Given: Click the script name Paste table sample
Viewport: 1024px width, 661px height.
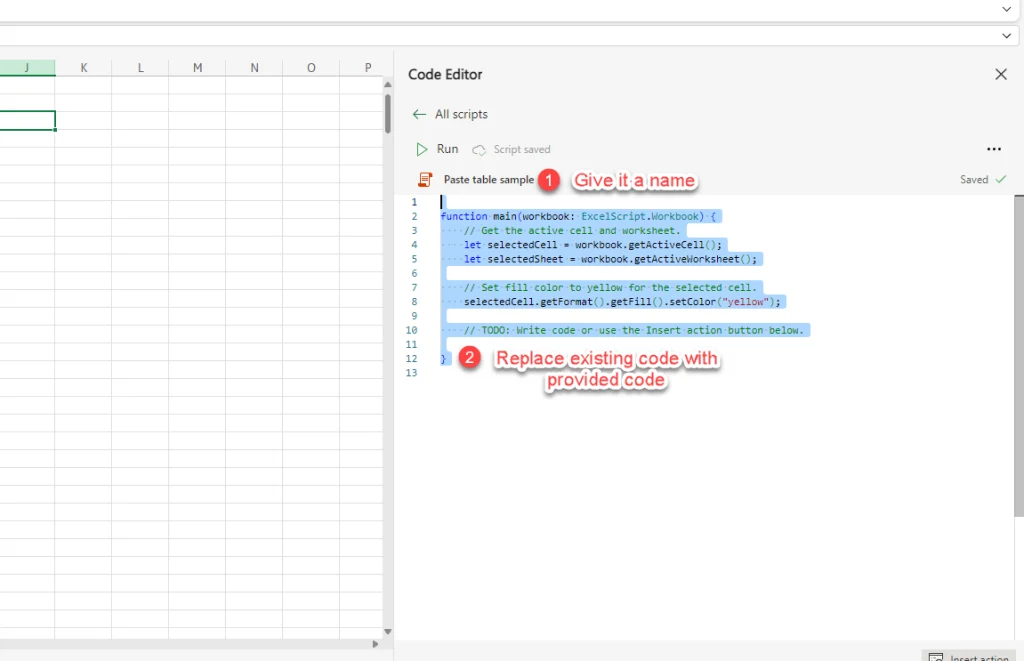Looking at the screenshot, I should tap(488, 180).
